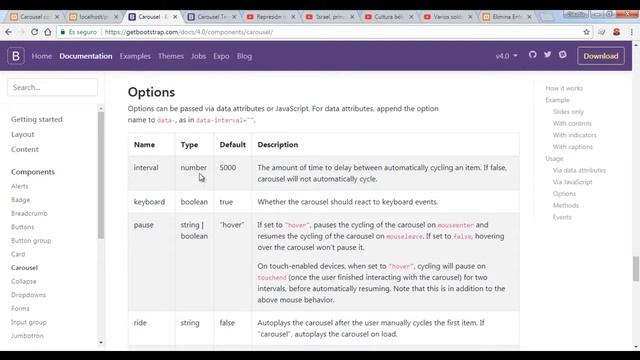Open the Examples nav link
The height and width of the screenshot is (360, 640).
point(135,56)
